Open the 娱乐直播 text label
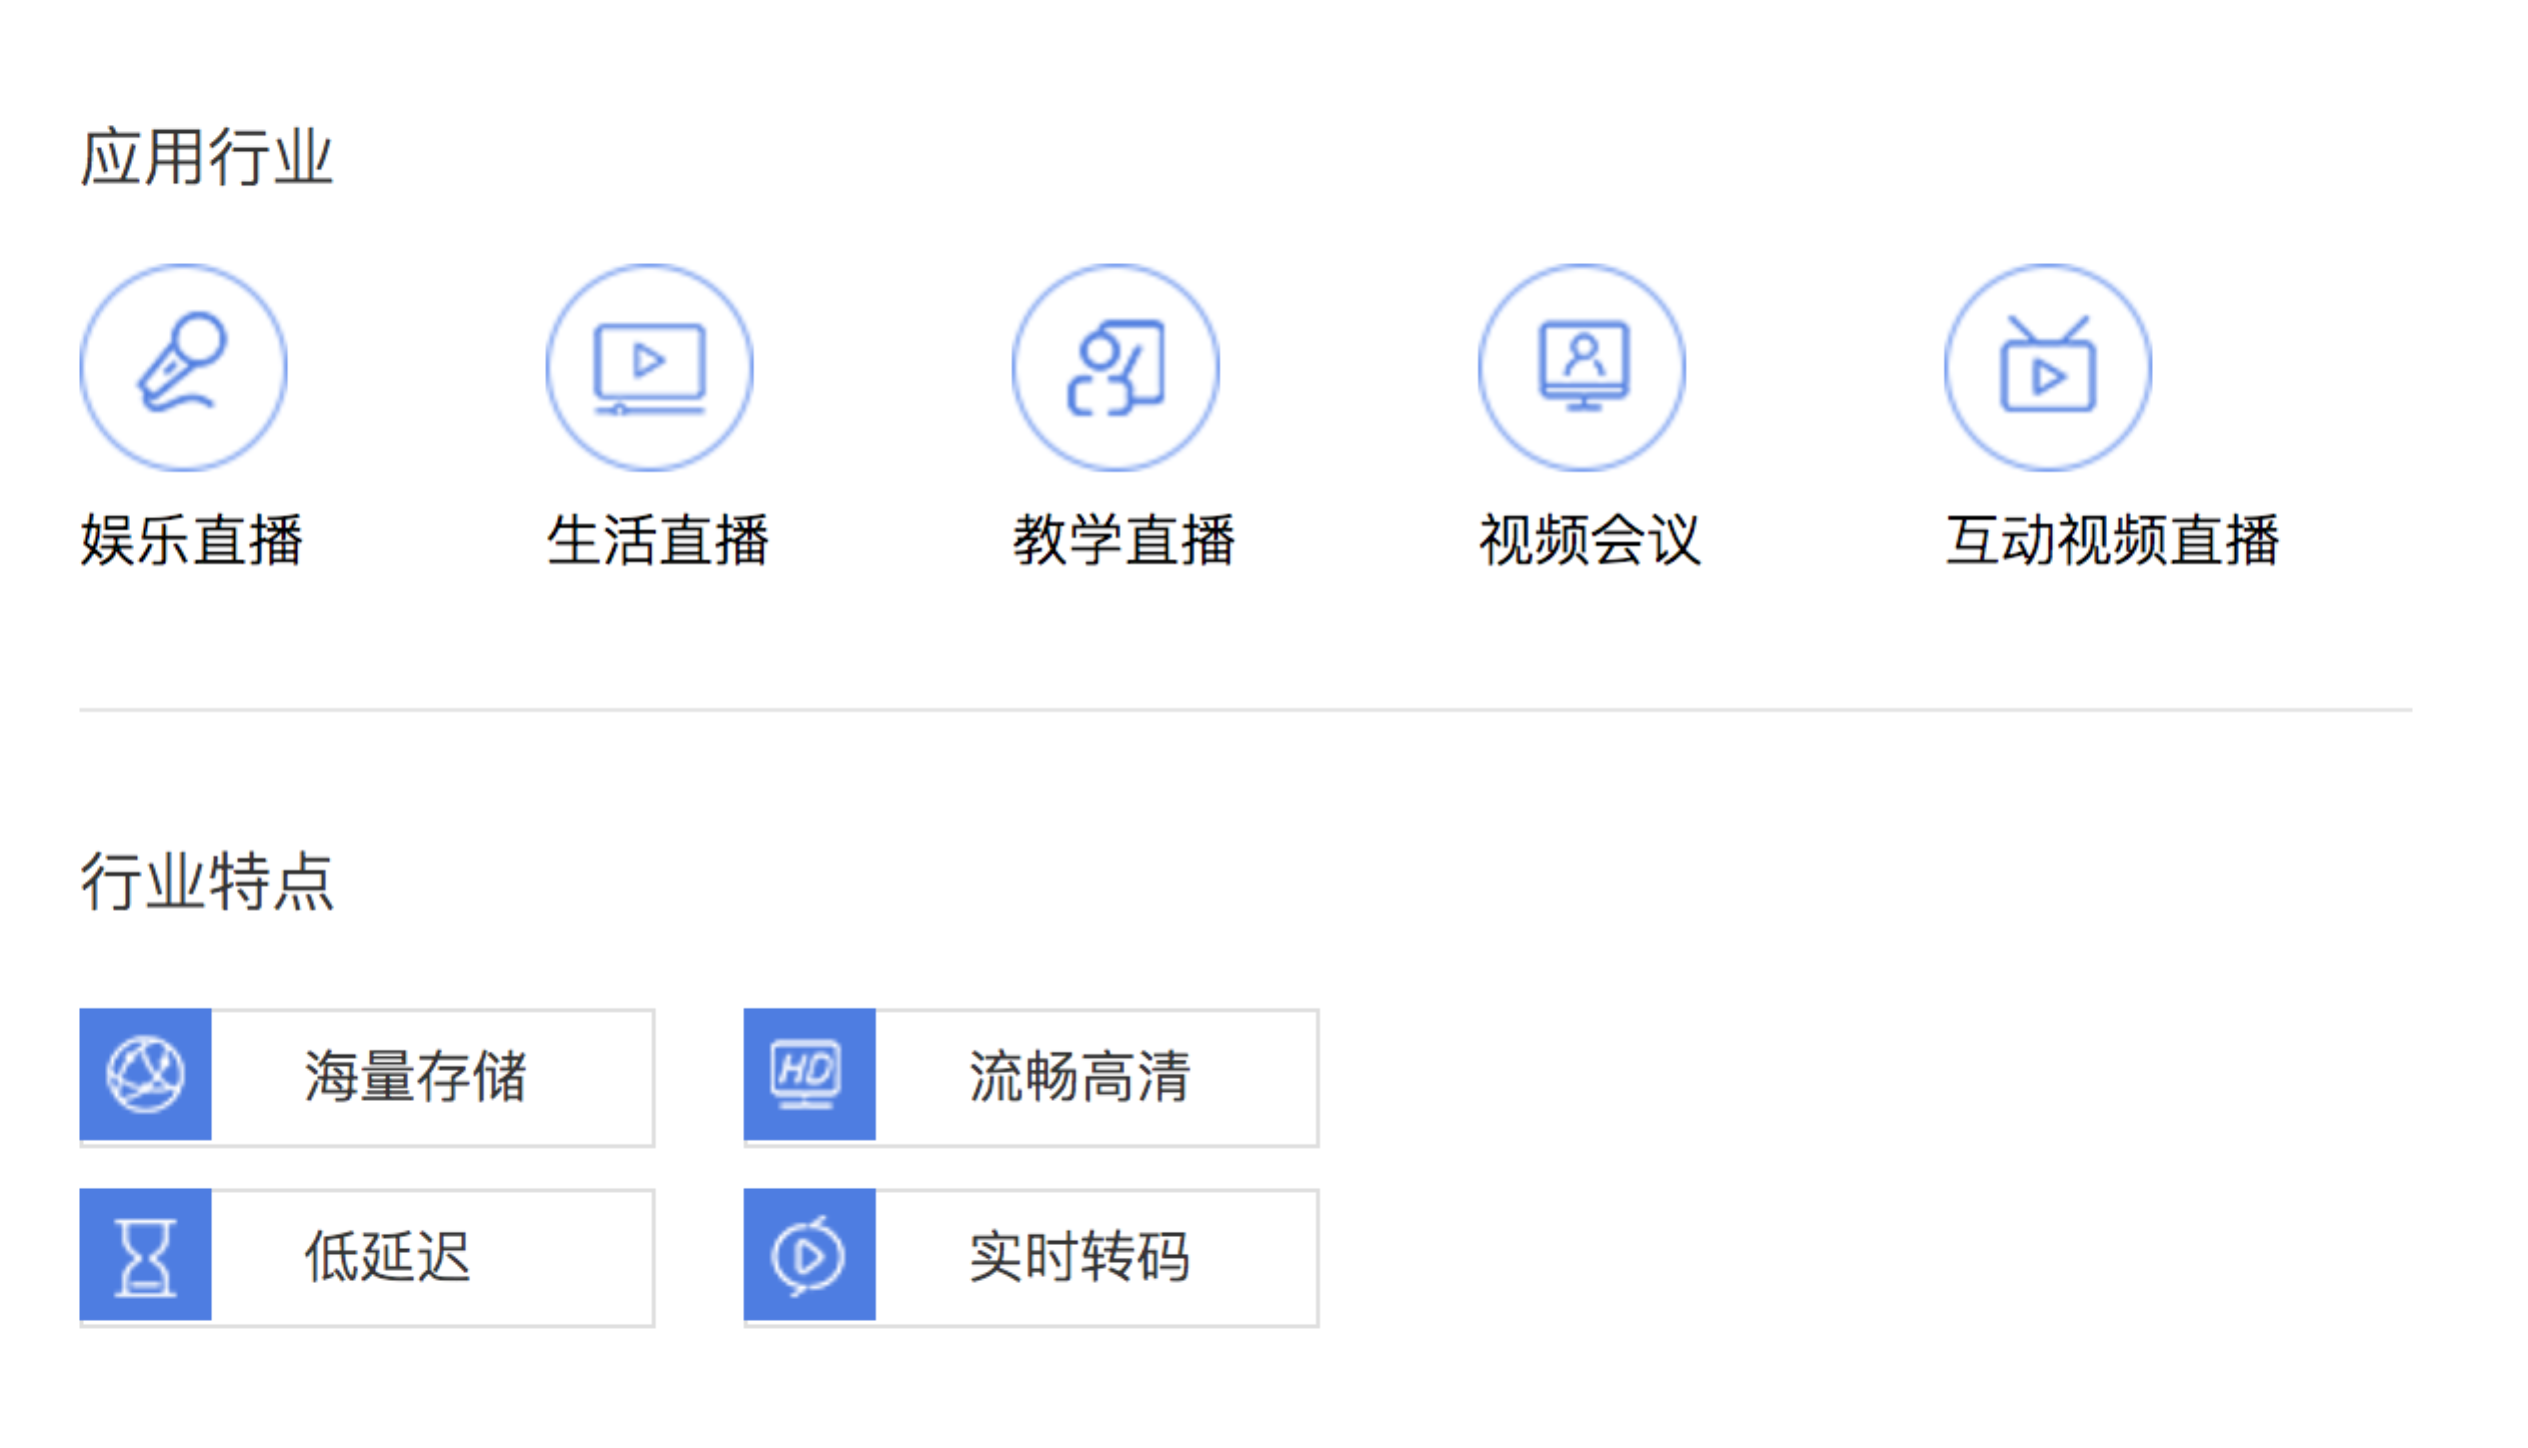Viewport: 2528px width, 1448px height. click(191, 541)
